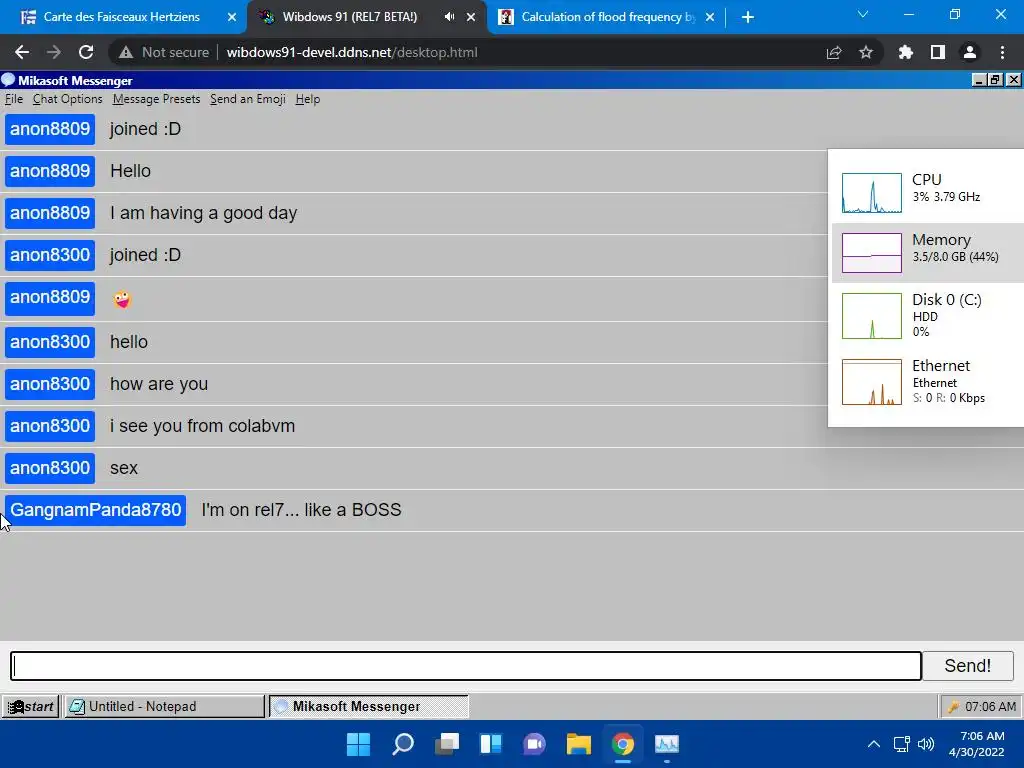Screen dimensions: 1024x768
Task: Open Task Manager from the taskbar
Action: tap(667, 744)
